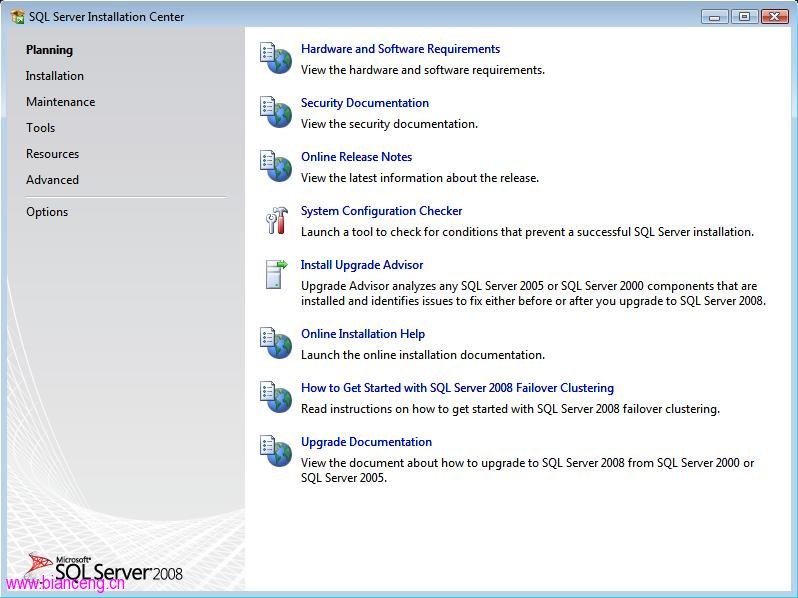Click the Online Installation Help icon
This screenshot has height=598, width=798.
(276, 344)
